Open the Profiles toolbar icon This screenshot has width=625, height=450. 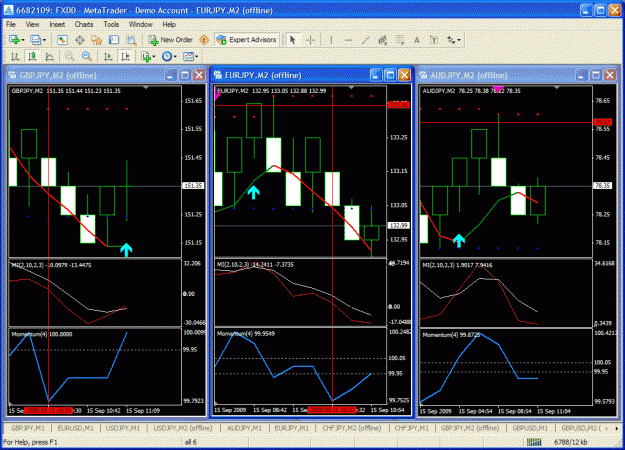point(35,40)
